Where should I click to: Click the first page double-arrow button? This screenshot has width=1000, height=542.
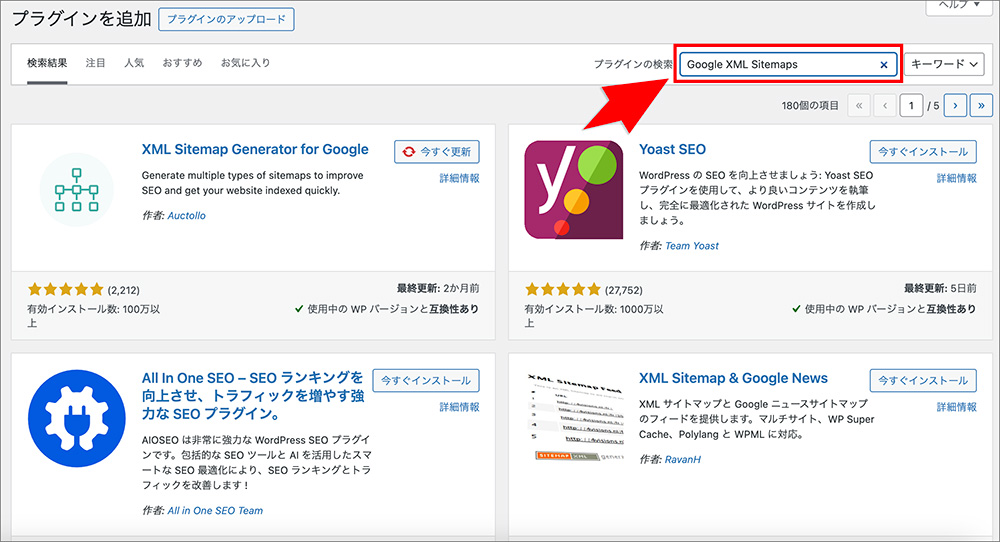[859, 105]
